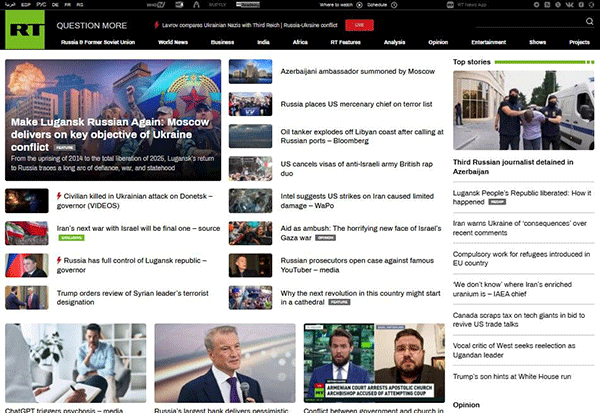This screenshot has width=600, height=413.
Task: Open Azerbaijani ambassador summoned by Moscow
Action: tap(357, 72)
